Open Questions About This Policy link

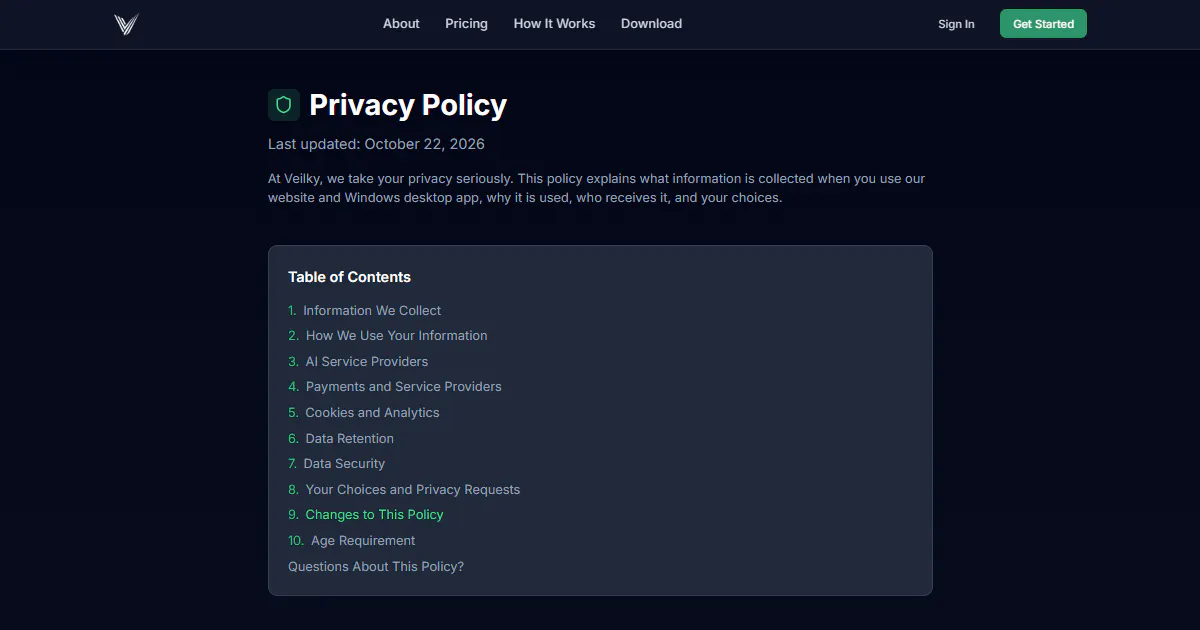(376, 566)
